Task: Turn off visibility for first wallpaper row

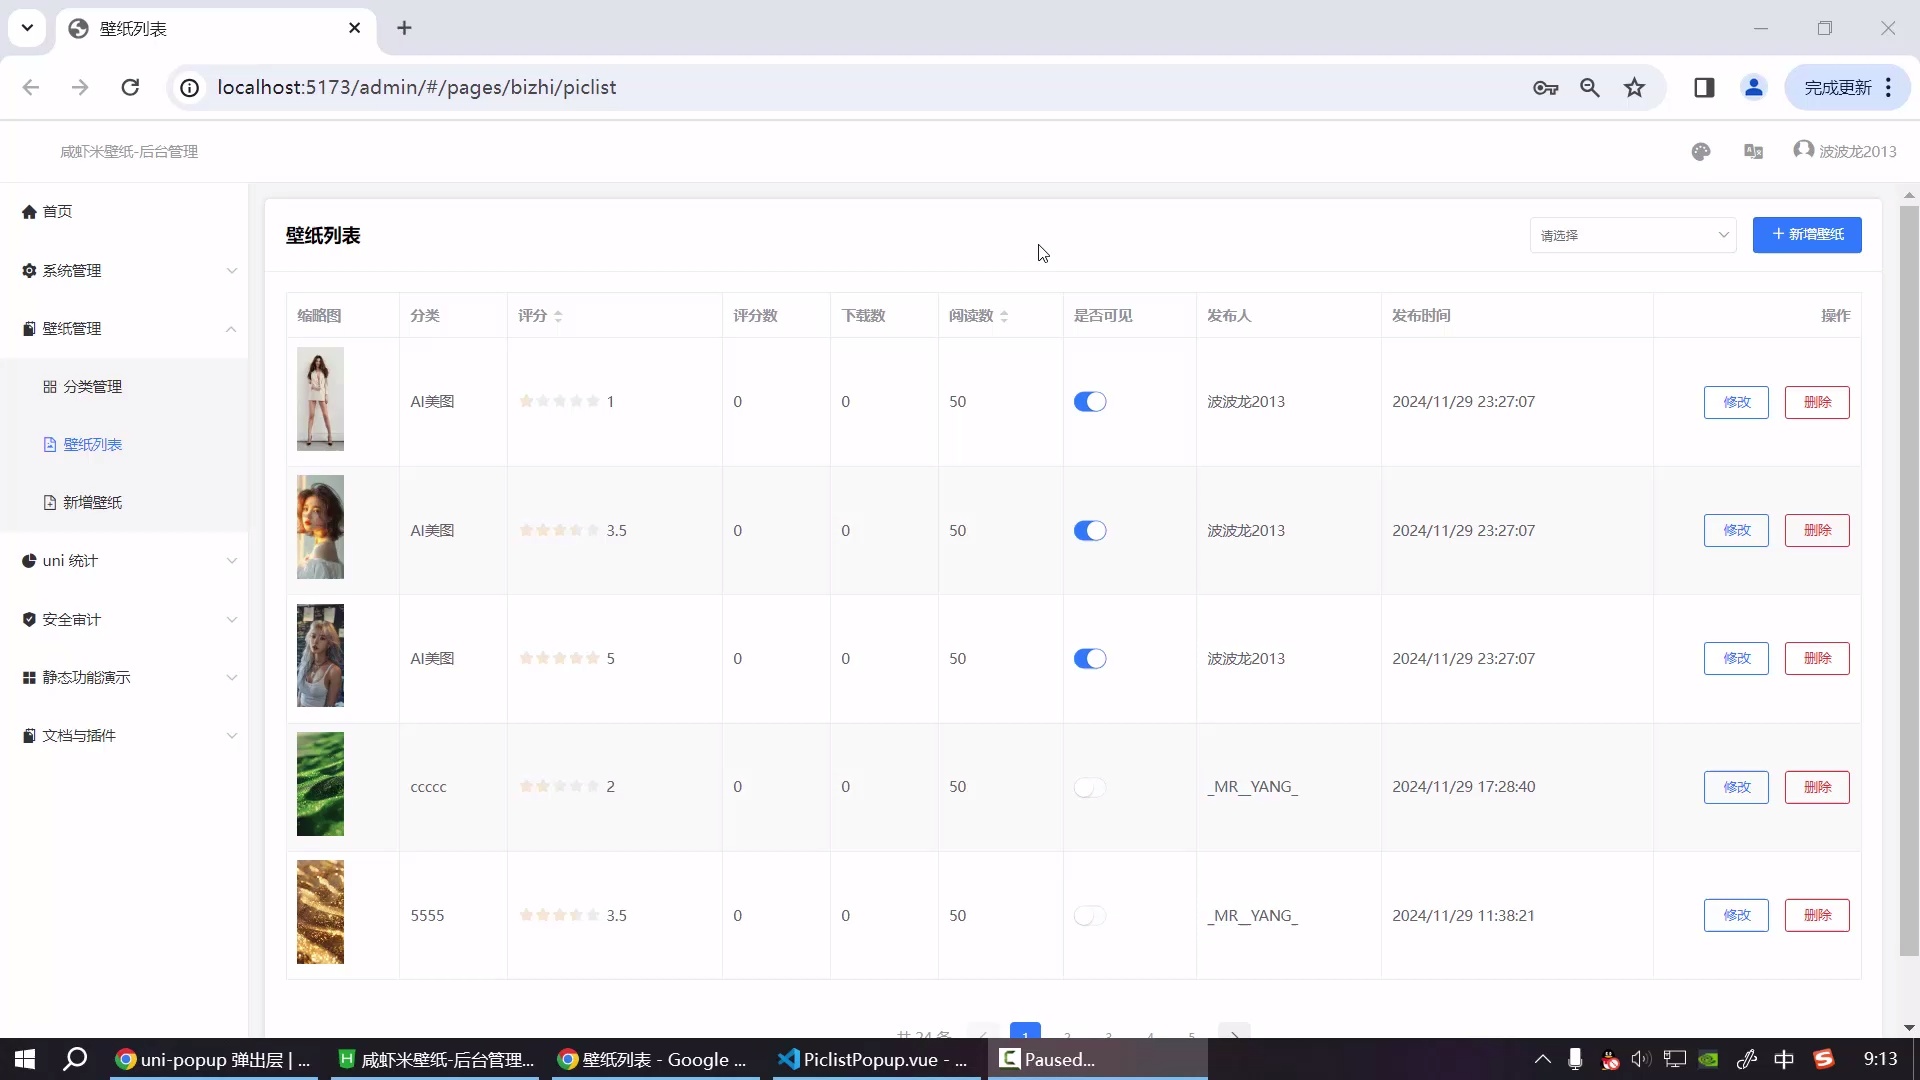Action: 1089,402
